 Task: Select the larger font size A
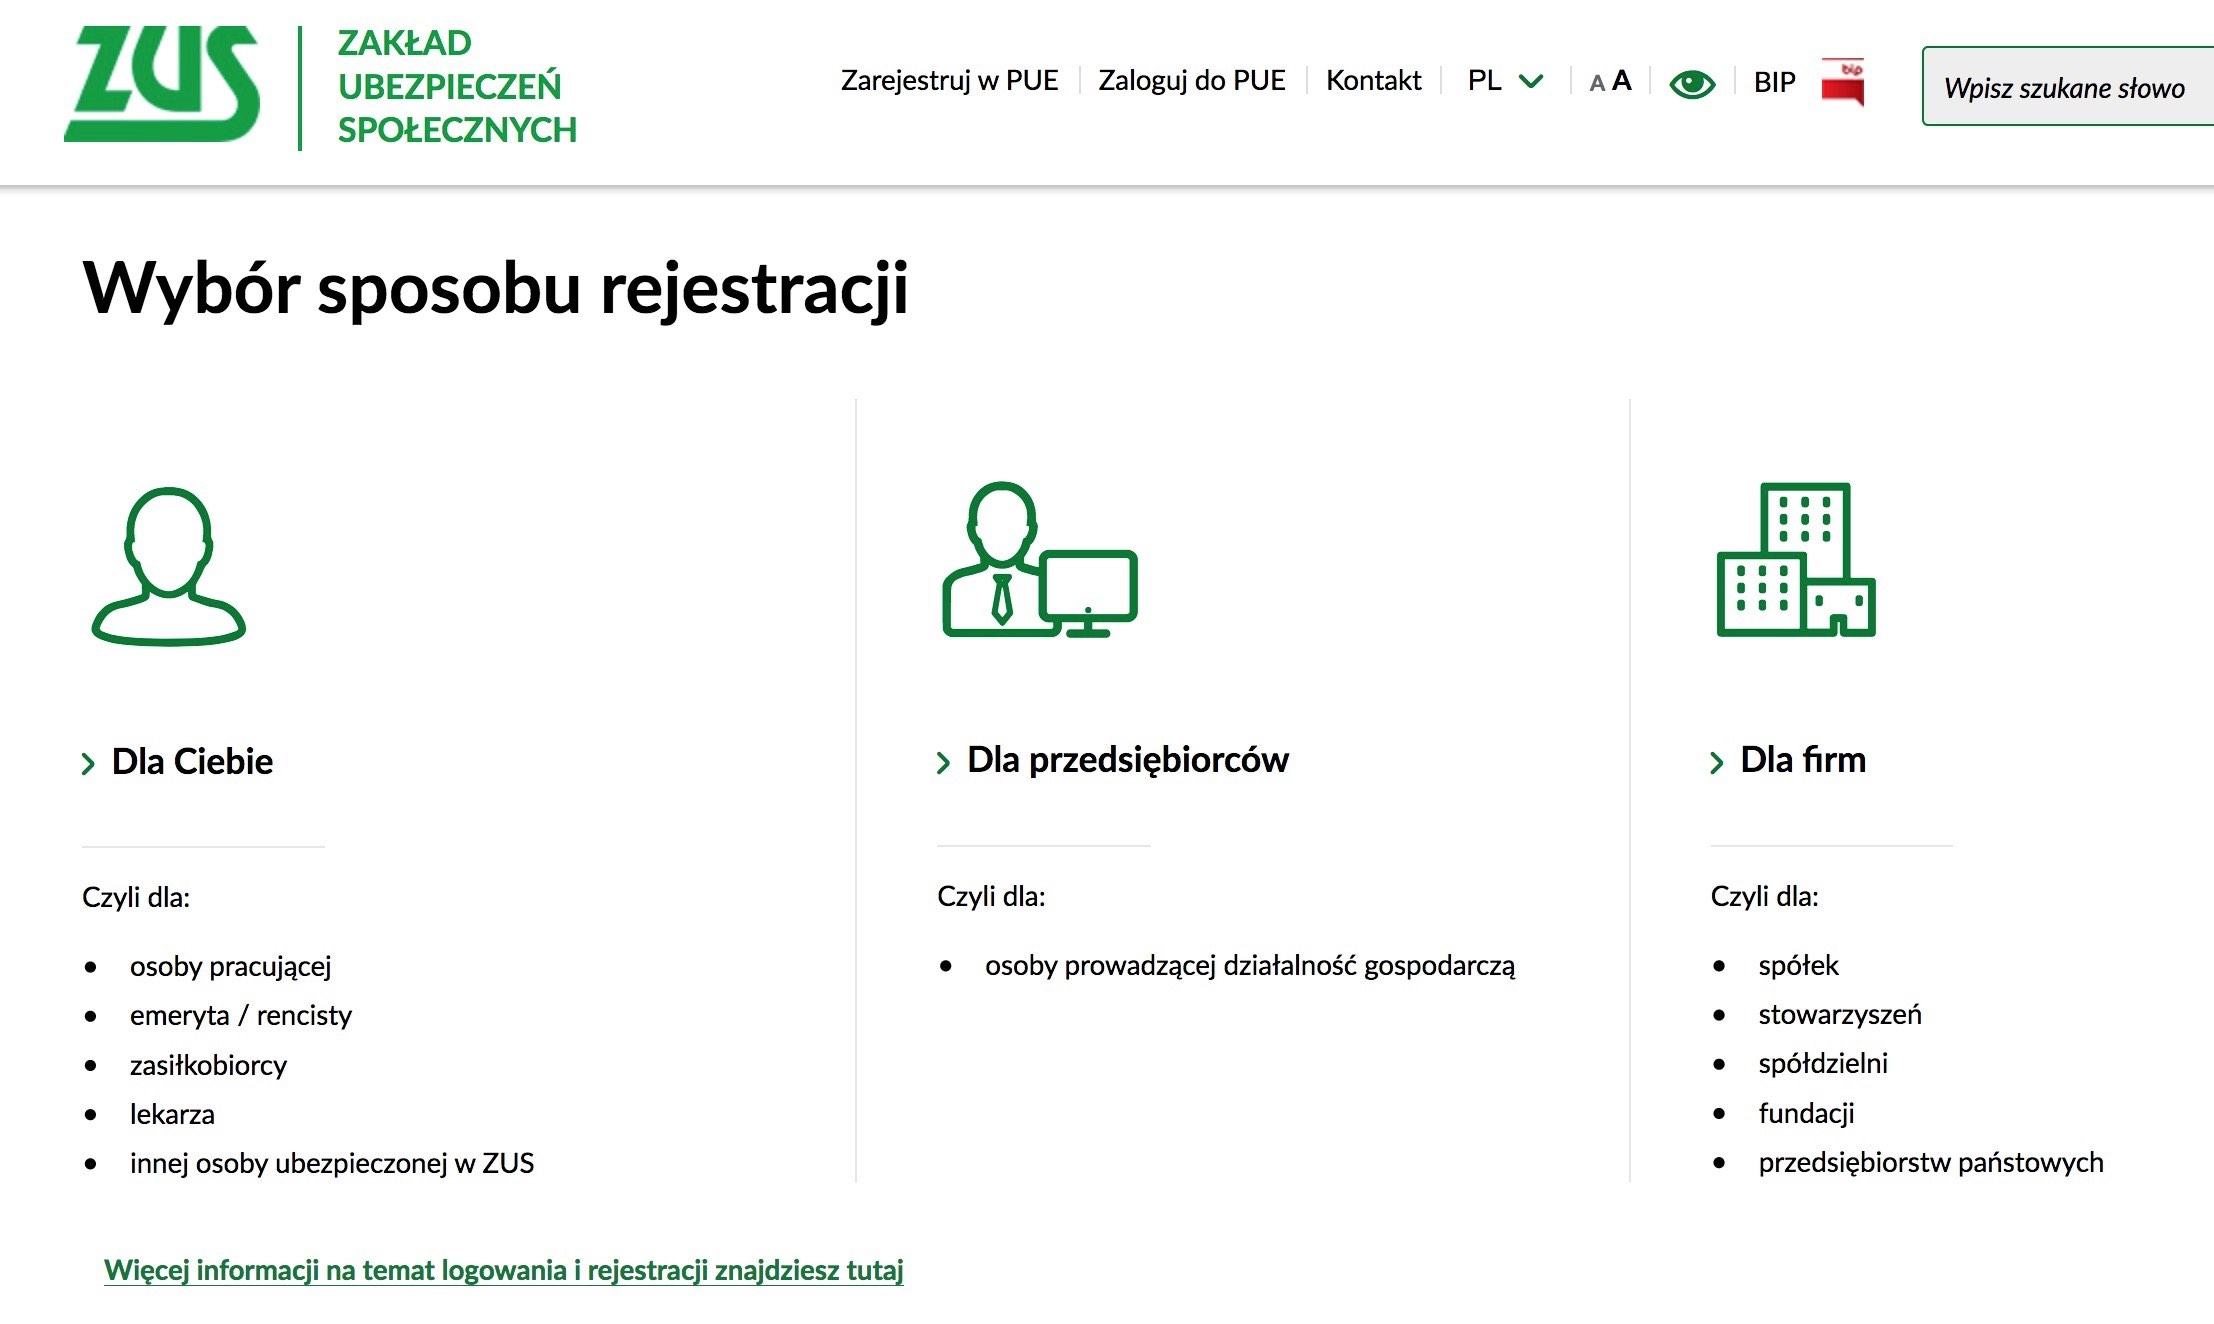point(1621,81)
